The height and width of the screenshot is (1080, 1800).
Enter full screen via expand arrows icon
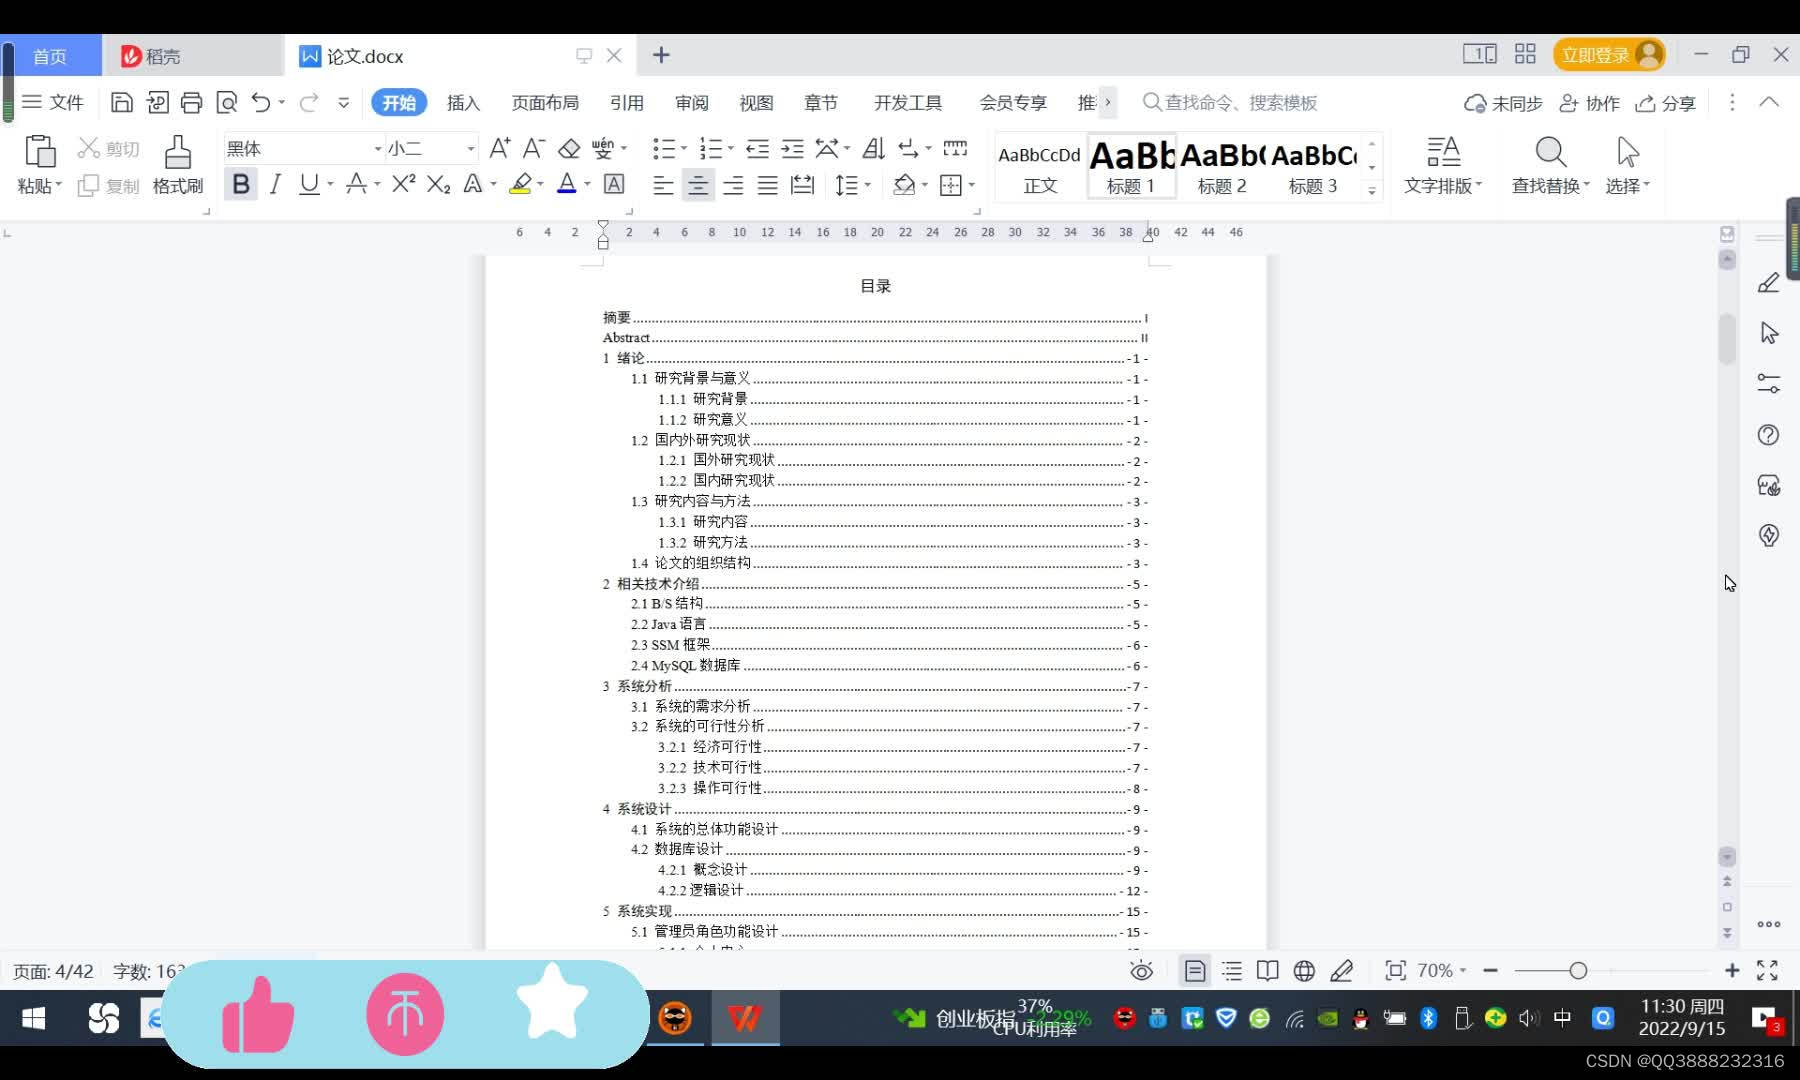[x=1767, y=971]
